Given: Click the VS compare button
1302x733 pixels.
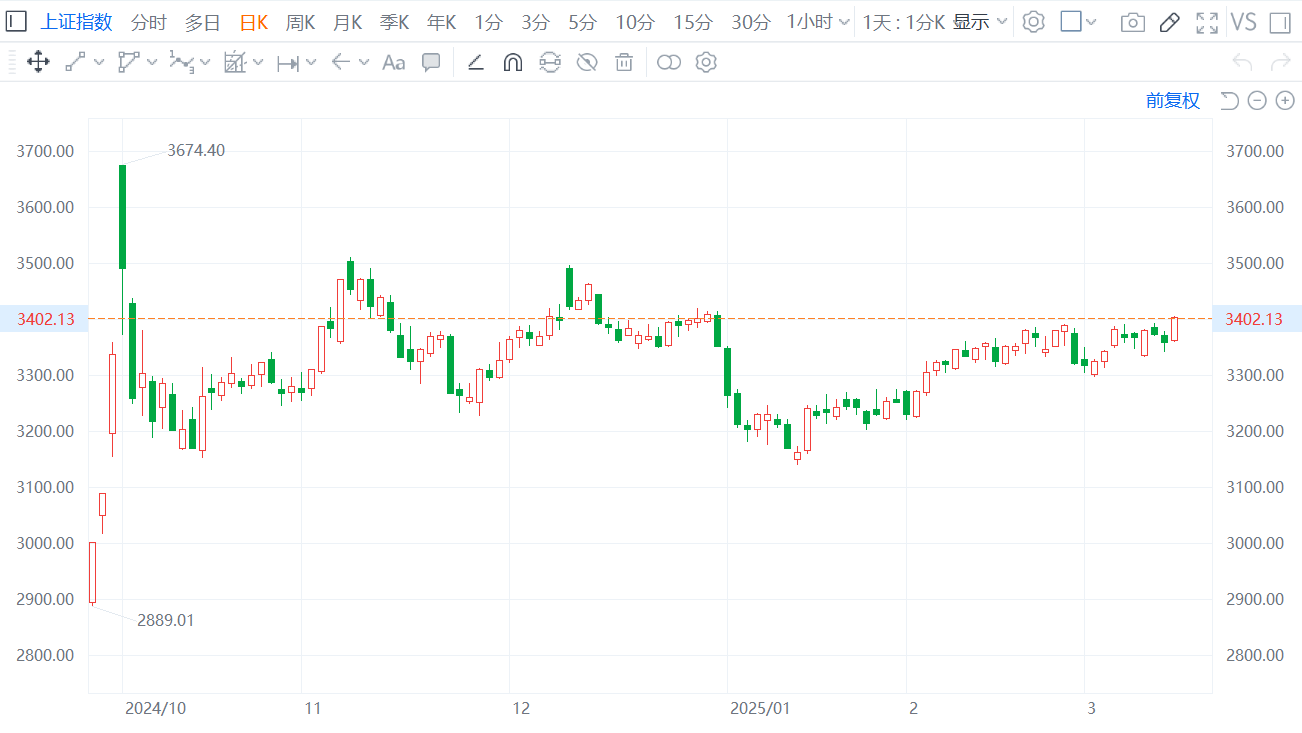Looking at the screenshot, I should [1243, 22].
